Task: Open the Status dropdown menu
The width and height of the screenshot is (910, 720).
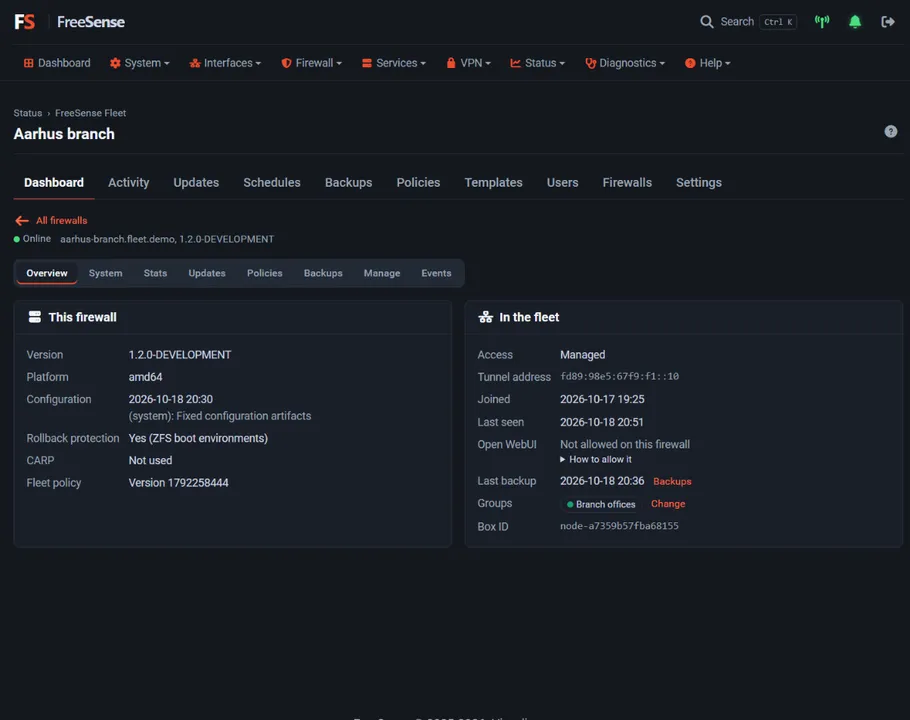Action: pos(537,63)
